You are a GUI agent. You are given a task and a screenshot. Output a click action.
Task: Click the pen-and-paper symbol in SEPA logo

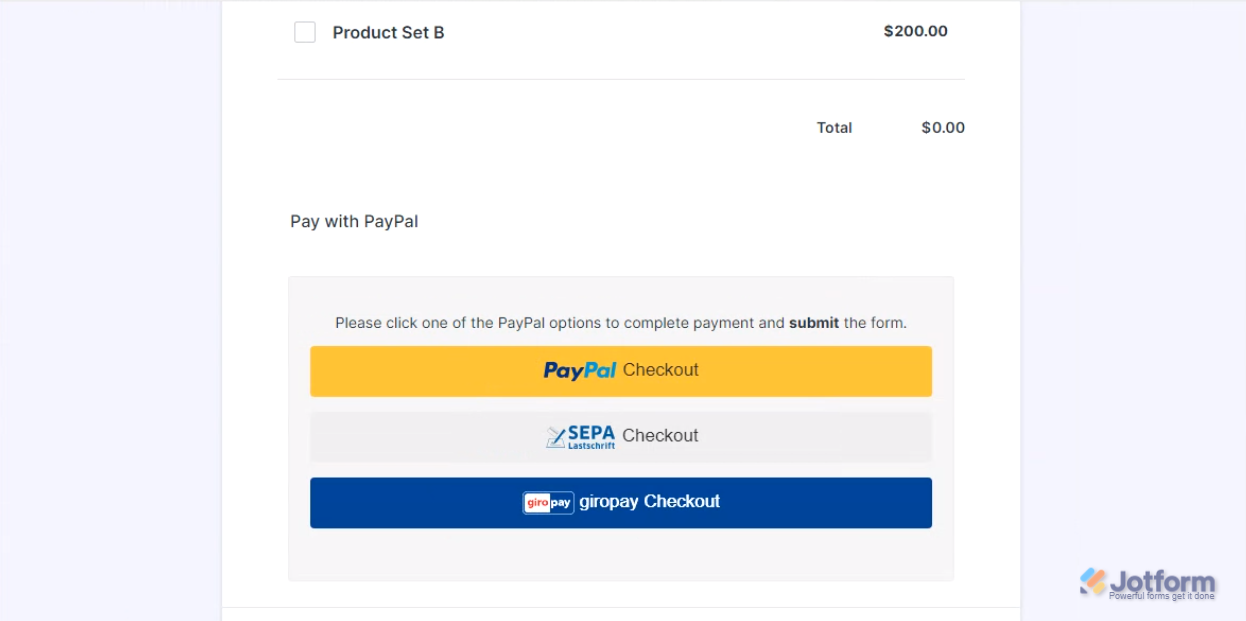point(556,437)
